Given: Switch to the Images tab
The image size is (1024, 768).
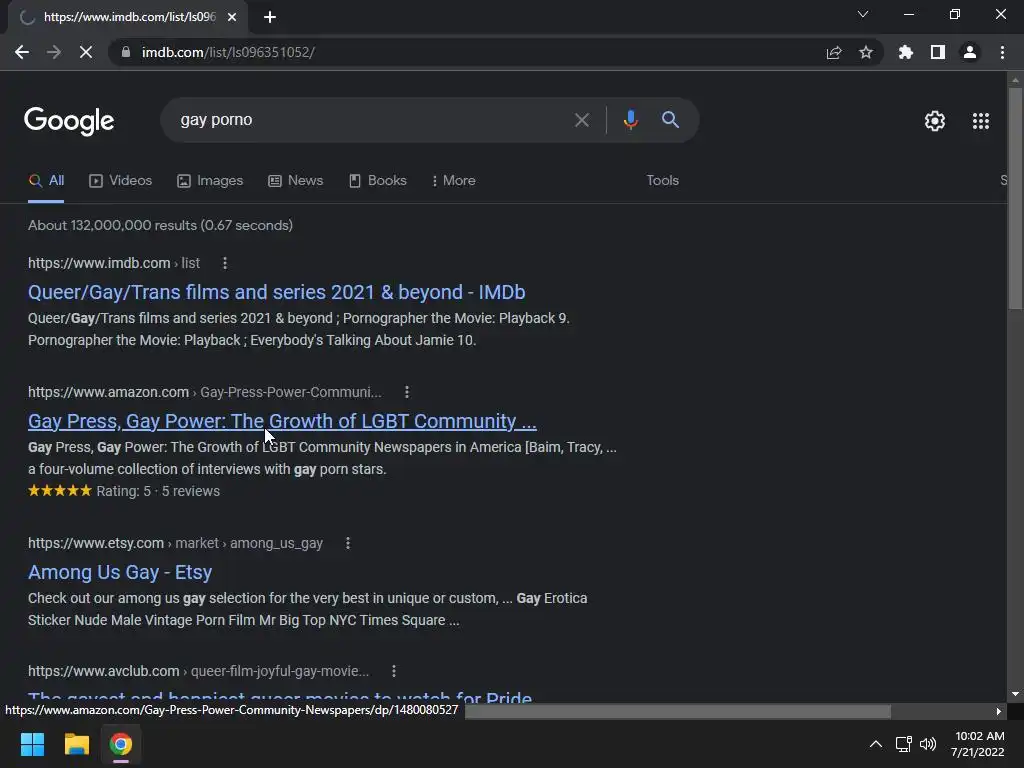Looking at the screenshot, I should (210, 181).
